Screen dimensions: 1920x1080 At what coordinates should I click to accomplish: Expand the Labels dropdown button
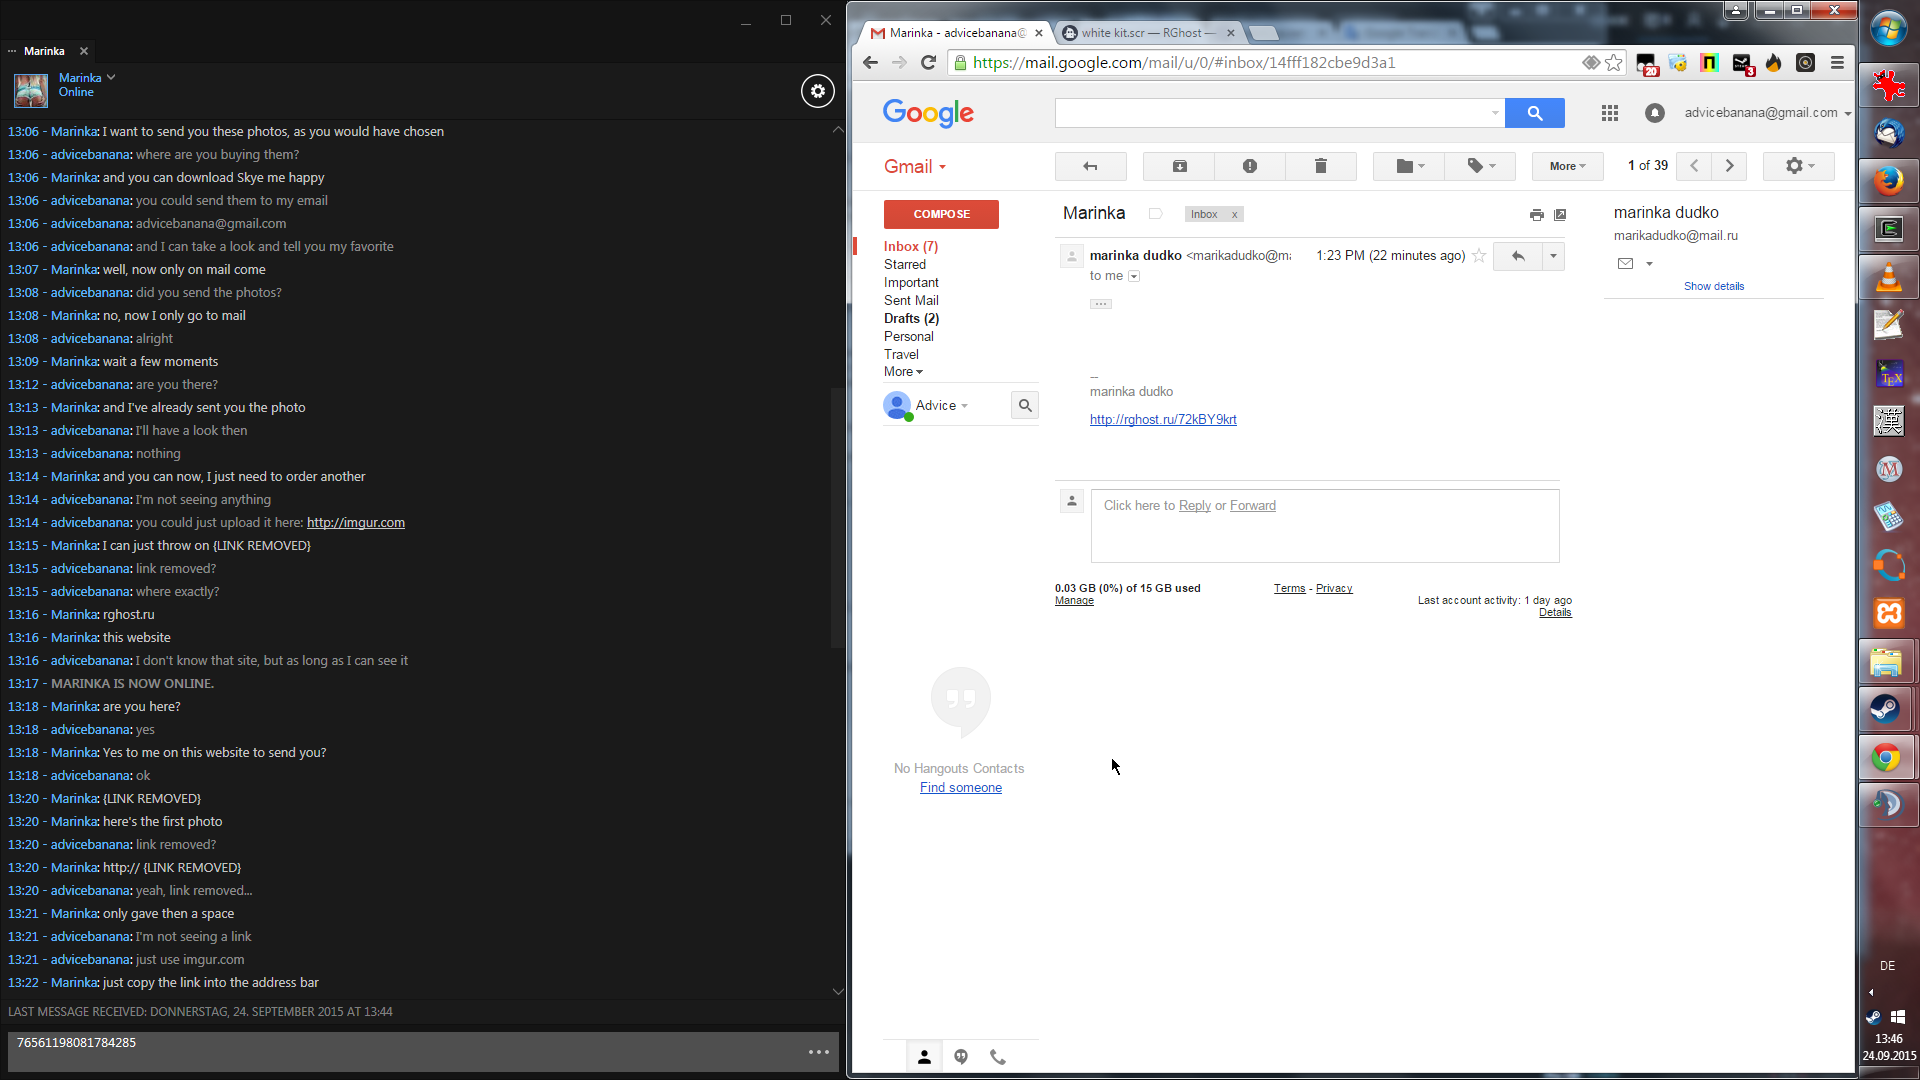pyautogui.click(x=1480, y=166)
